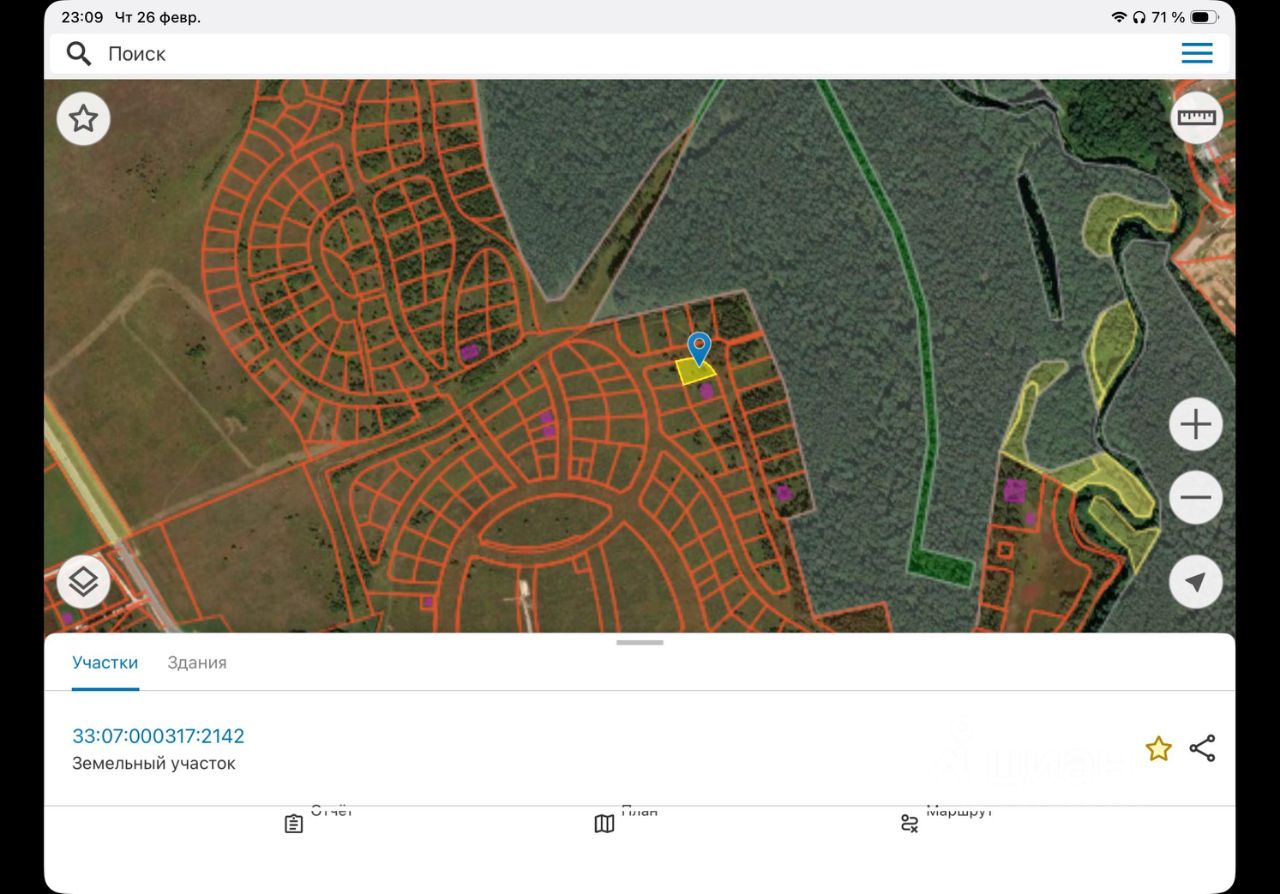Image resolution: width=1280 pixels, height=894 pixels.
Task: Tap the bottom sheet grab handle
Action: tap(640, 643)
